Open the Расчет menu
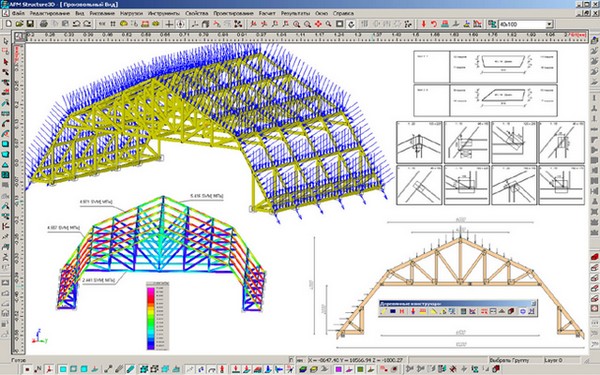This screenshot has width=600, height=375. coord(267,13)
